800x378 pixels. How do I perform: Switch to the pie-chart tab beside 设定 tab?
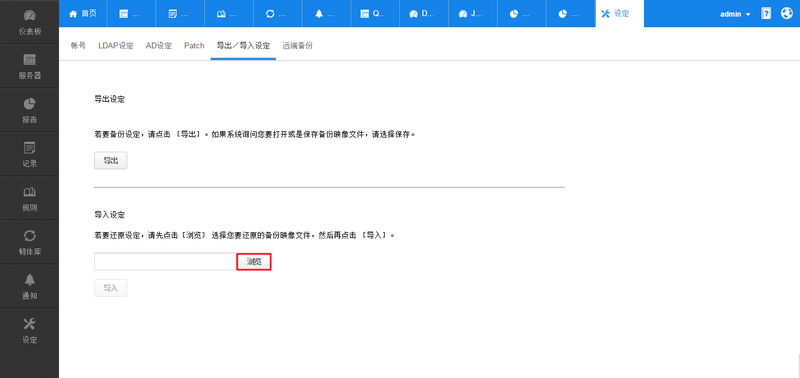tap(570, 14)
